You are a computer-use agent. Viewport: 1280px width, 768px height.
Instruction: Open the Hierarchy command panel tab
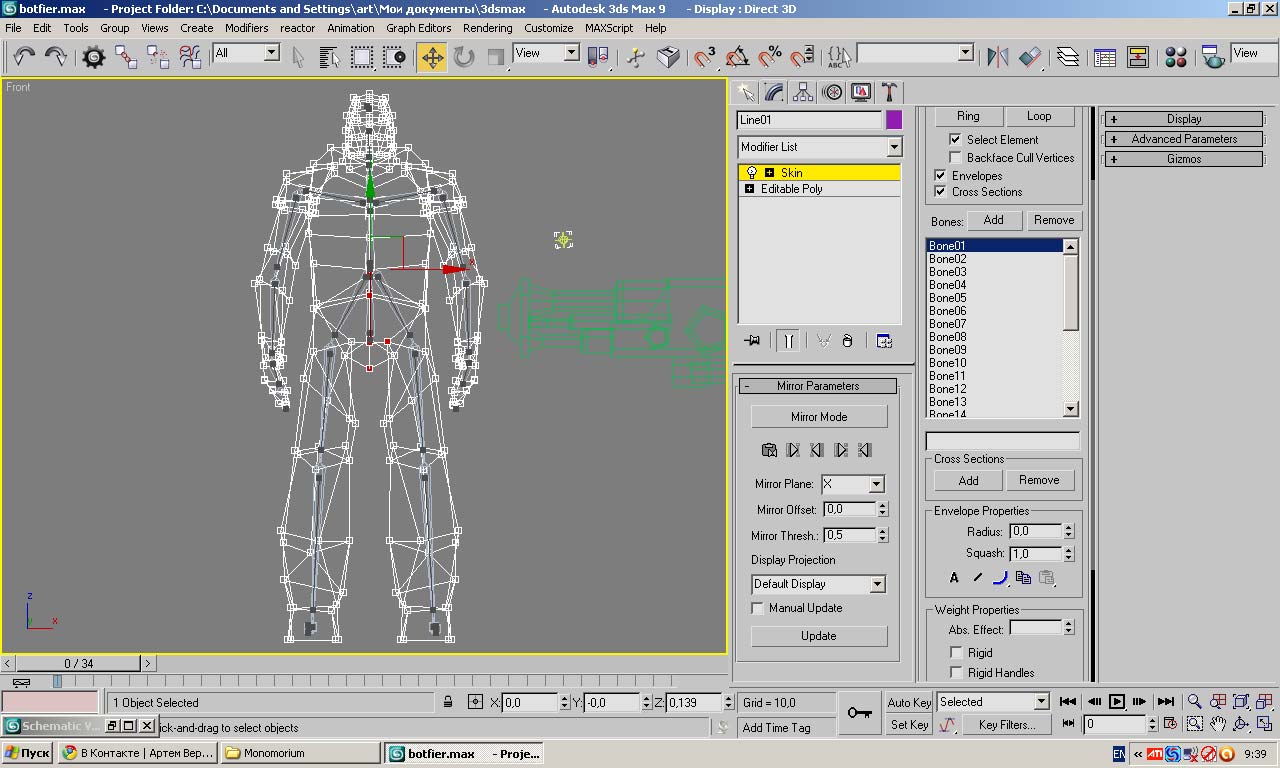click(803, 92)
